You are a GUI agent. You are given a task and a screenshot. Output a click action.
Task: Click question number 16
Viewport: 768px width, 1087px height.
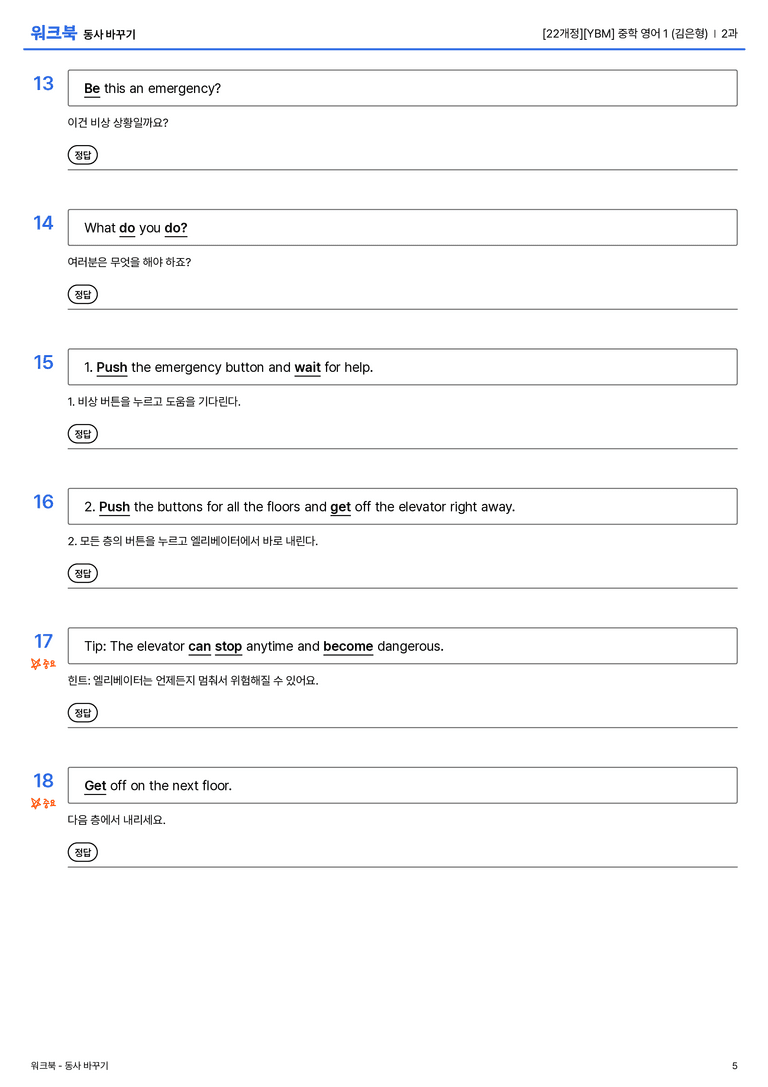click(43, 502)
